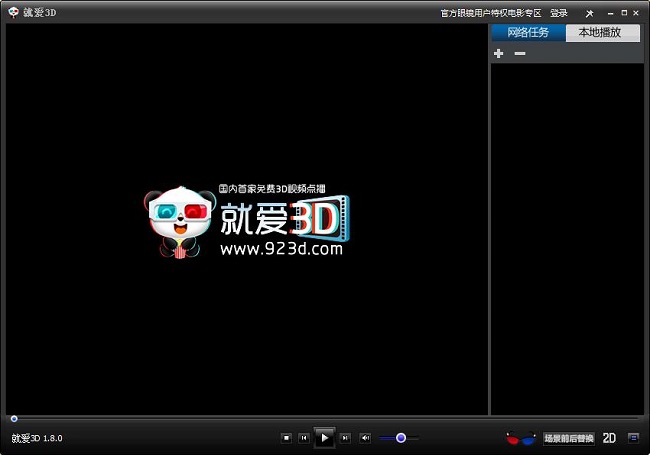Switch to the 本地播放 tab
This screenshot has width=650, height=455.
602,32
